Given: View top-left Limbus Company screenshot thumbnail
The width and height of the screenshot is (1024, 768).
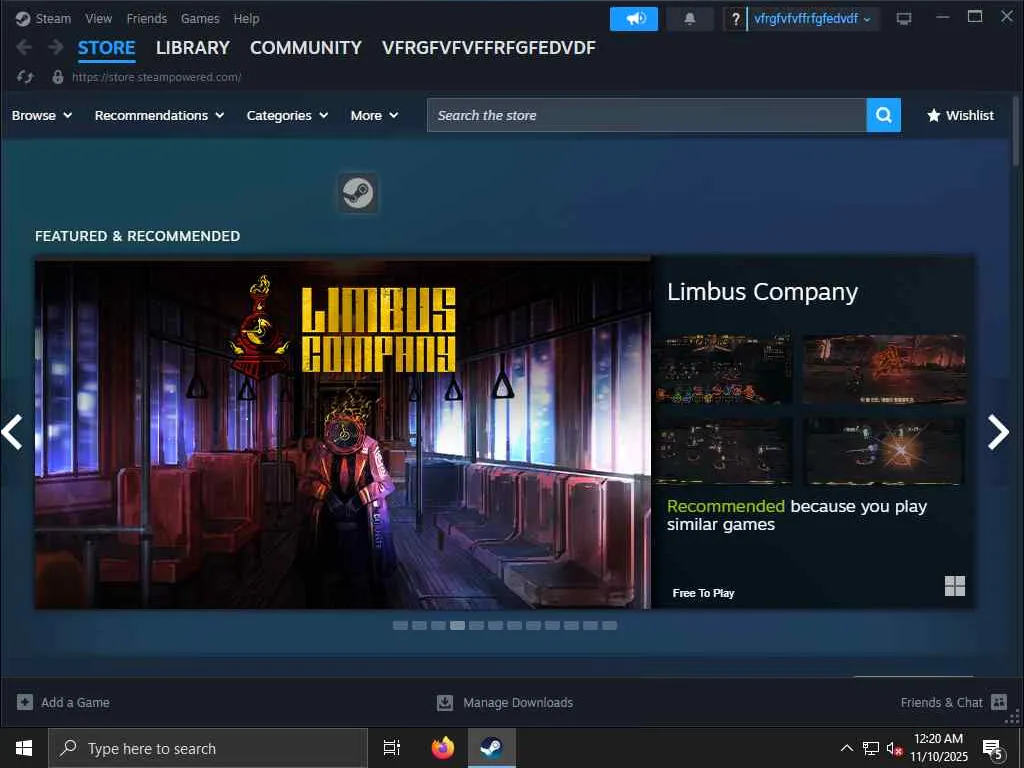Looking at the screenshot, I should coord(723,370).
